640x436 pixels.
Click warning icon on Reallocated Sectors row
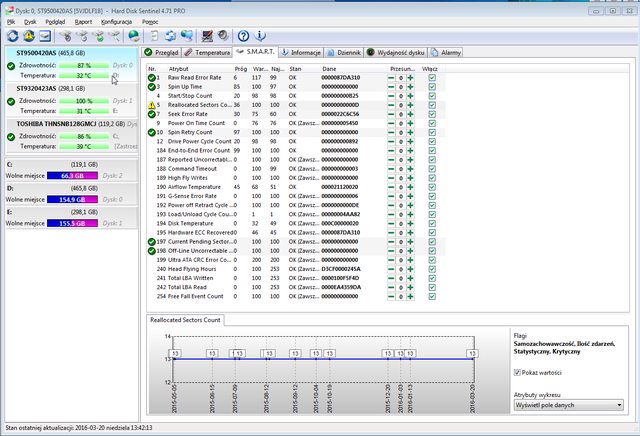click(151, 105)
